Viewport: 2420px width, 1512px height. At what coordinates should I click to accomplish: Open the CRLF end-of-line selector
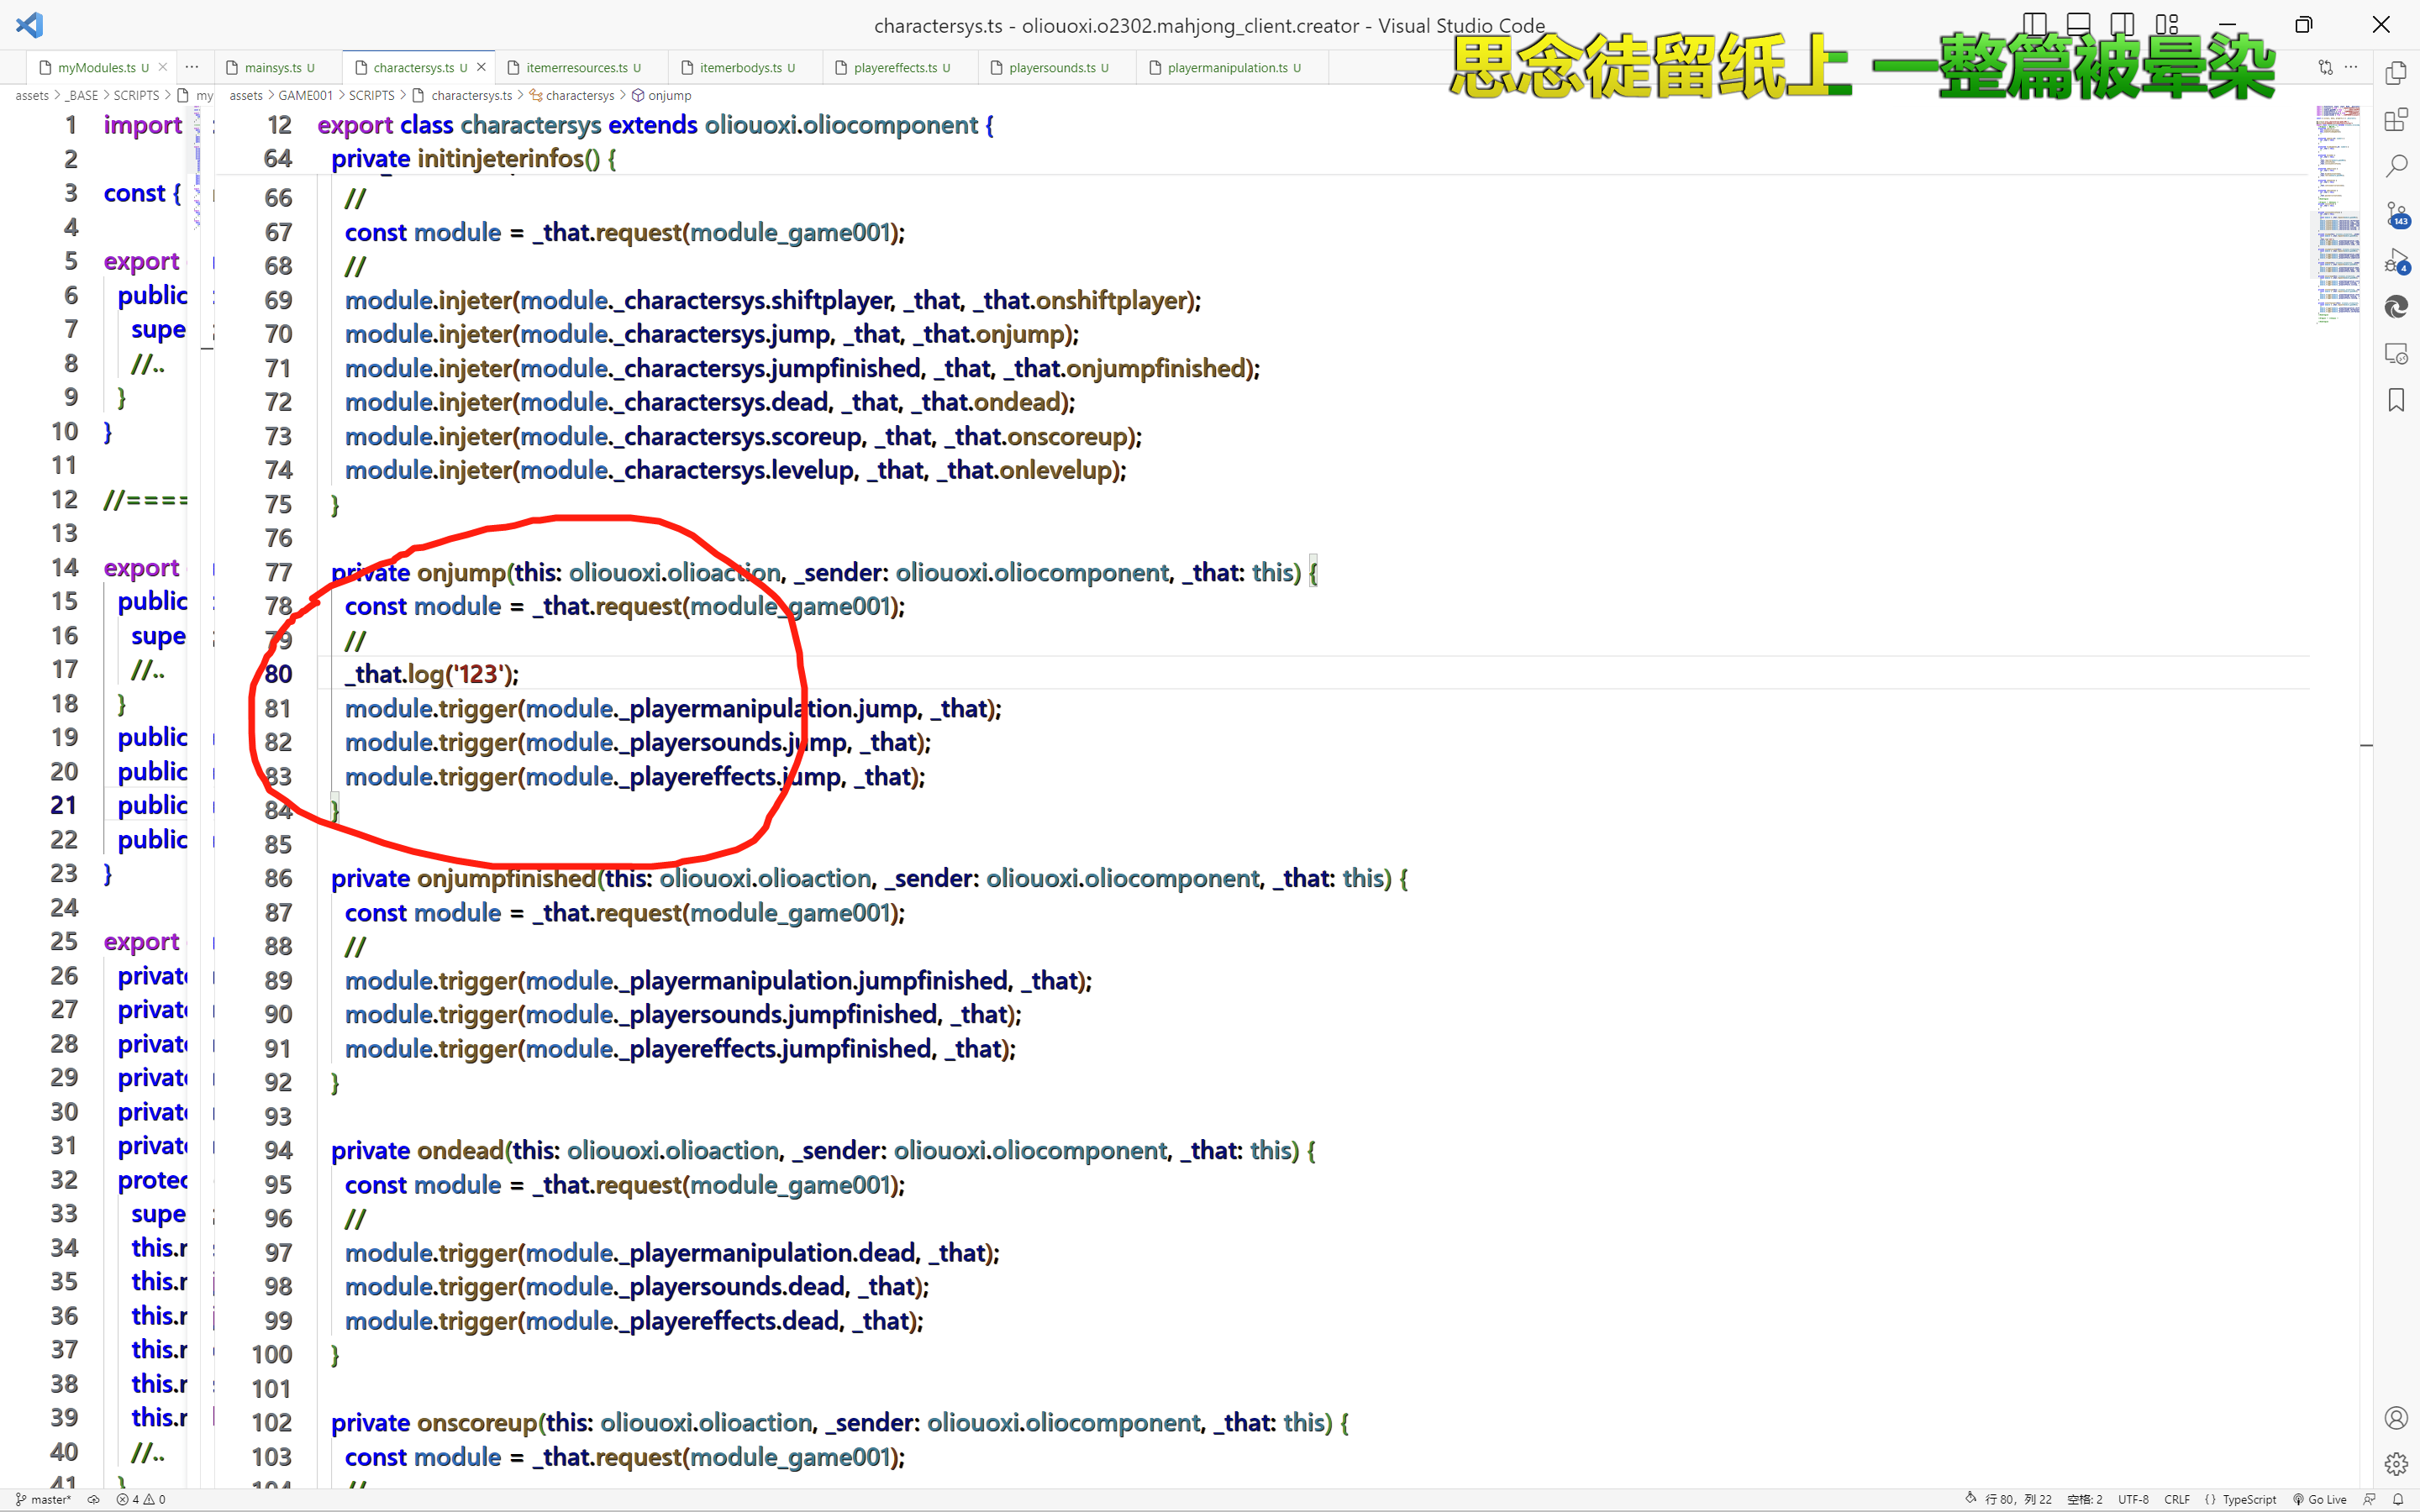click(x=2176, y=1499)
